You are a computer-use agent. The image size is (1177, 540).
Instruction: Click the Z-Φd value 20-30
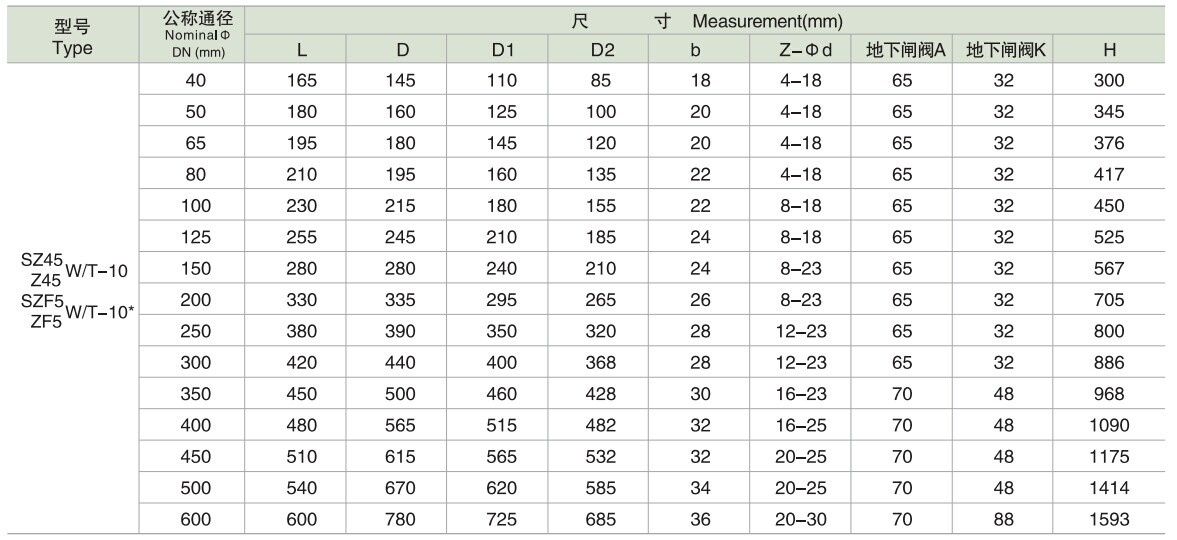(801, 519)
